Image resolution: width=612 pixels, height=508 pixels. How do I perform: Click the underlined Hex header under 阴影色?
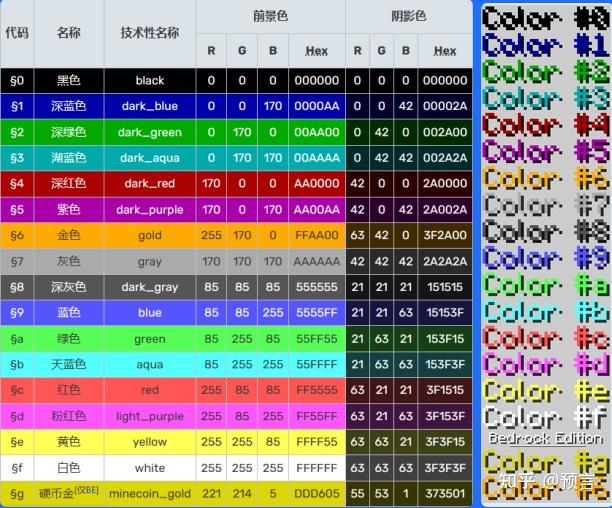(445, 51)
